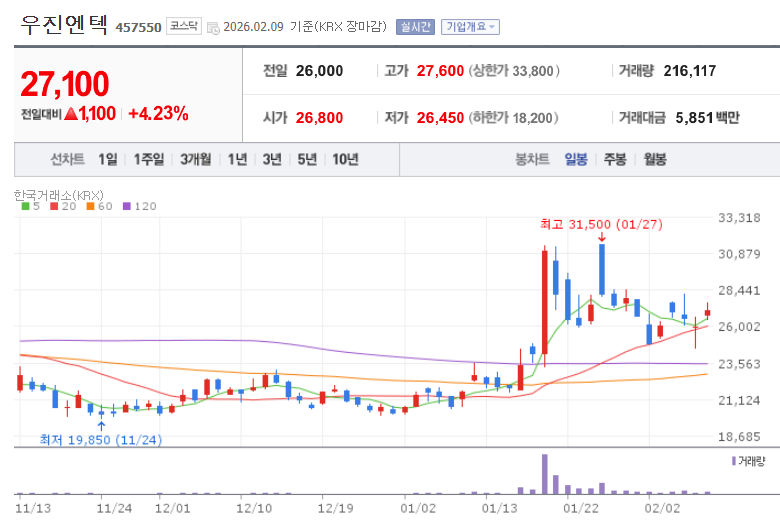Click the 코스닥 market badge

pos(184,26)
